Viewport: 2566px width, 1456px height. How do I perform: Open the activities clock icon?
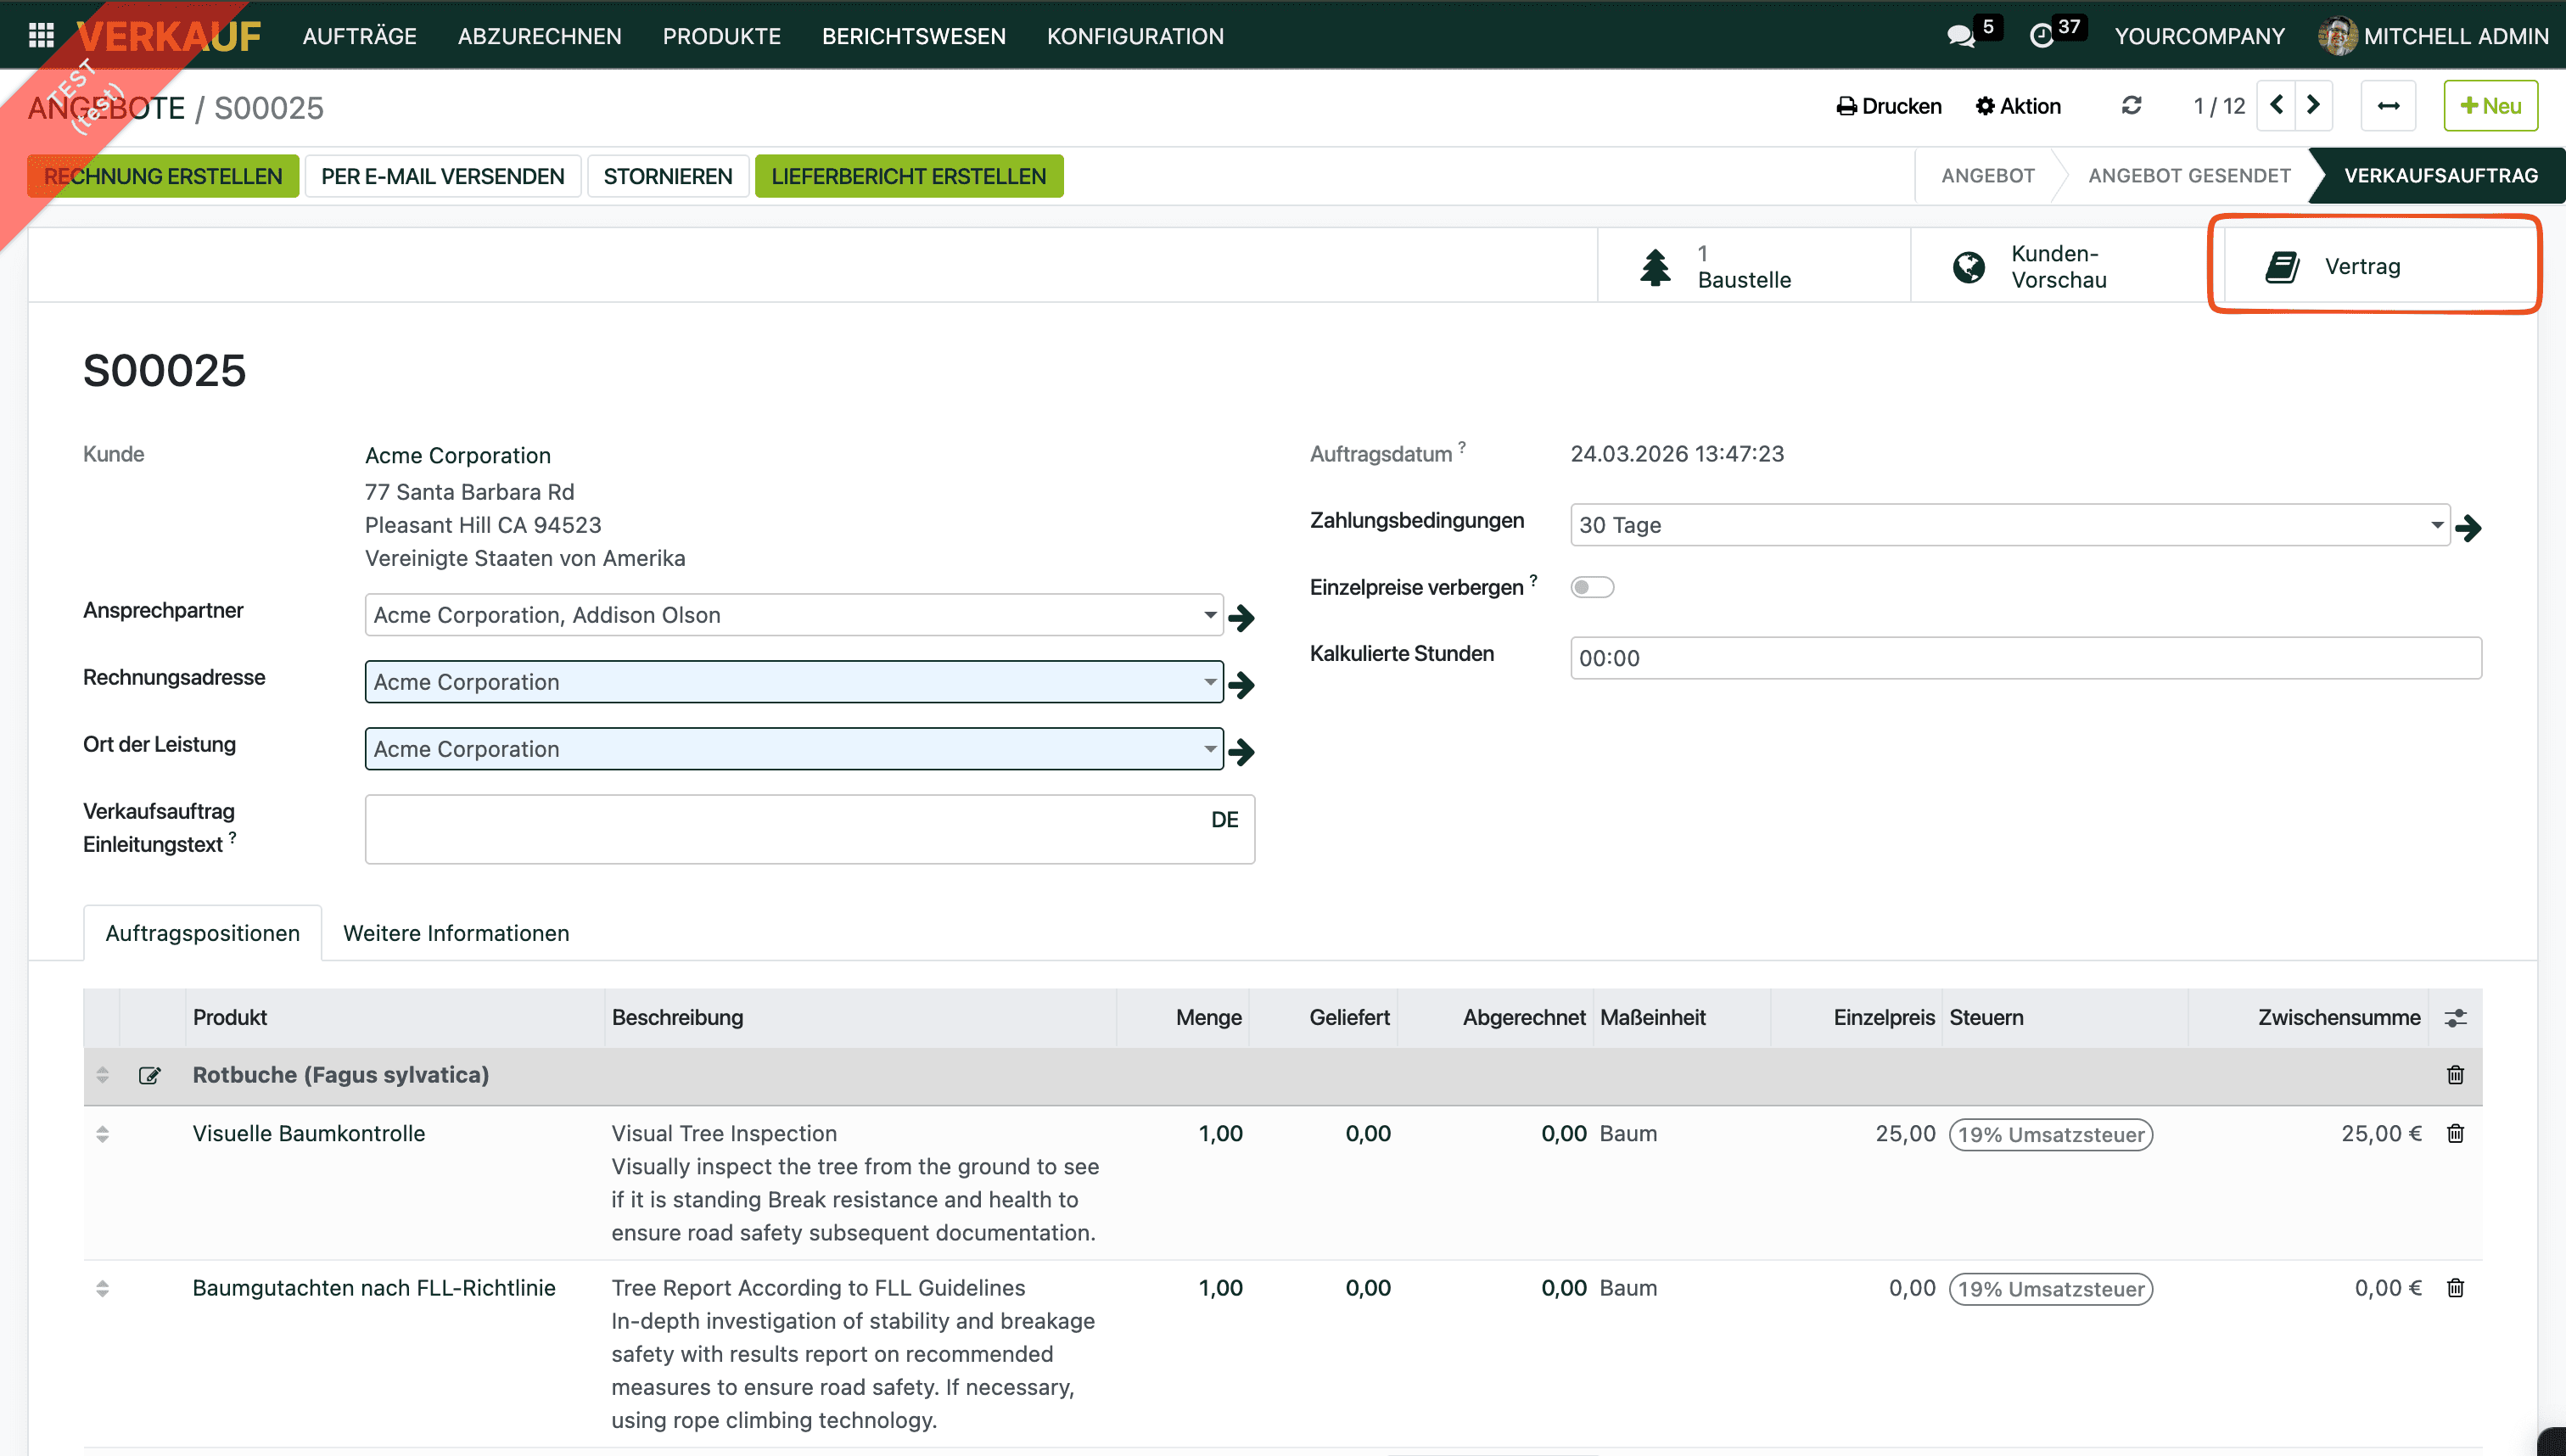(2041, 36)
